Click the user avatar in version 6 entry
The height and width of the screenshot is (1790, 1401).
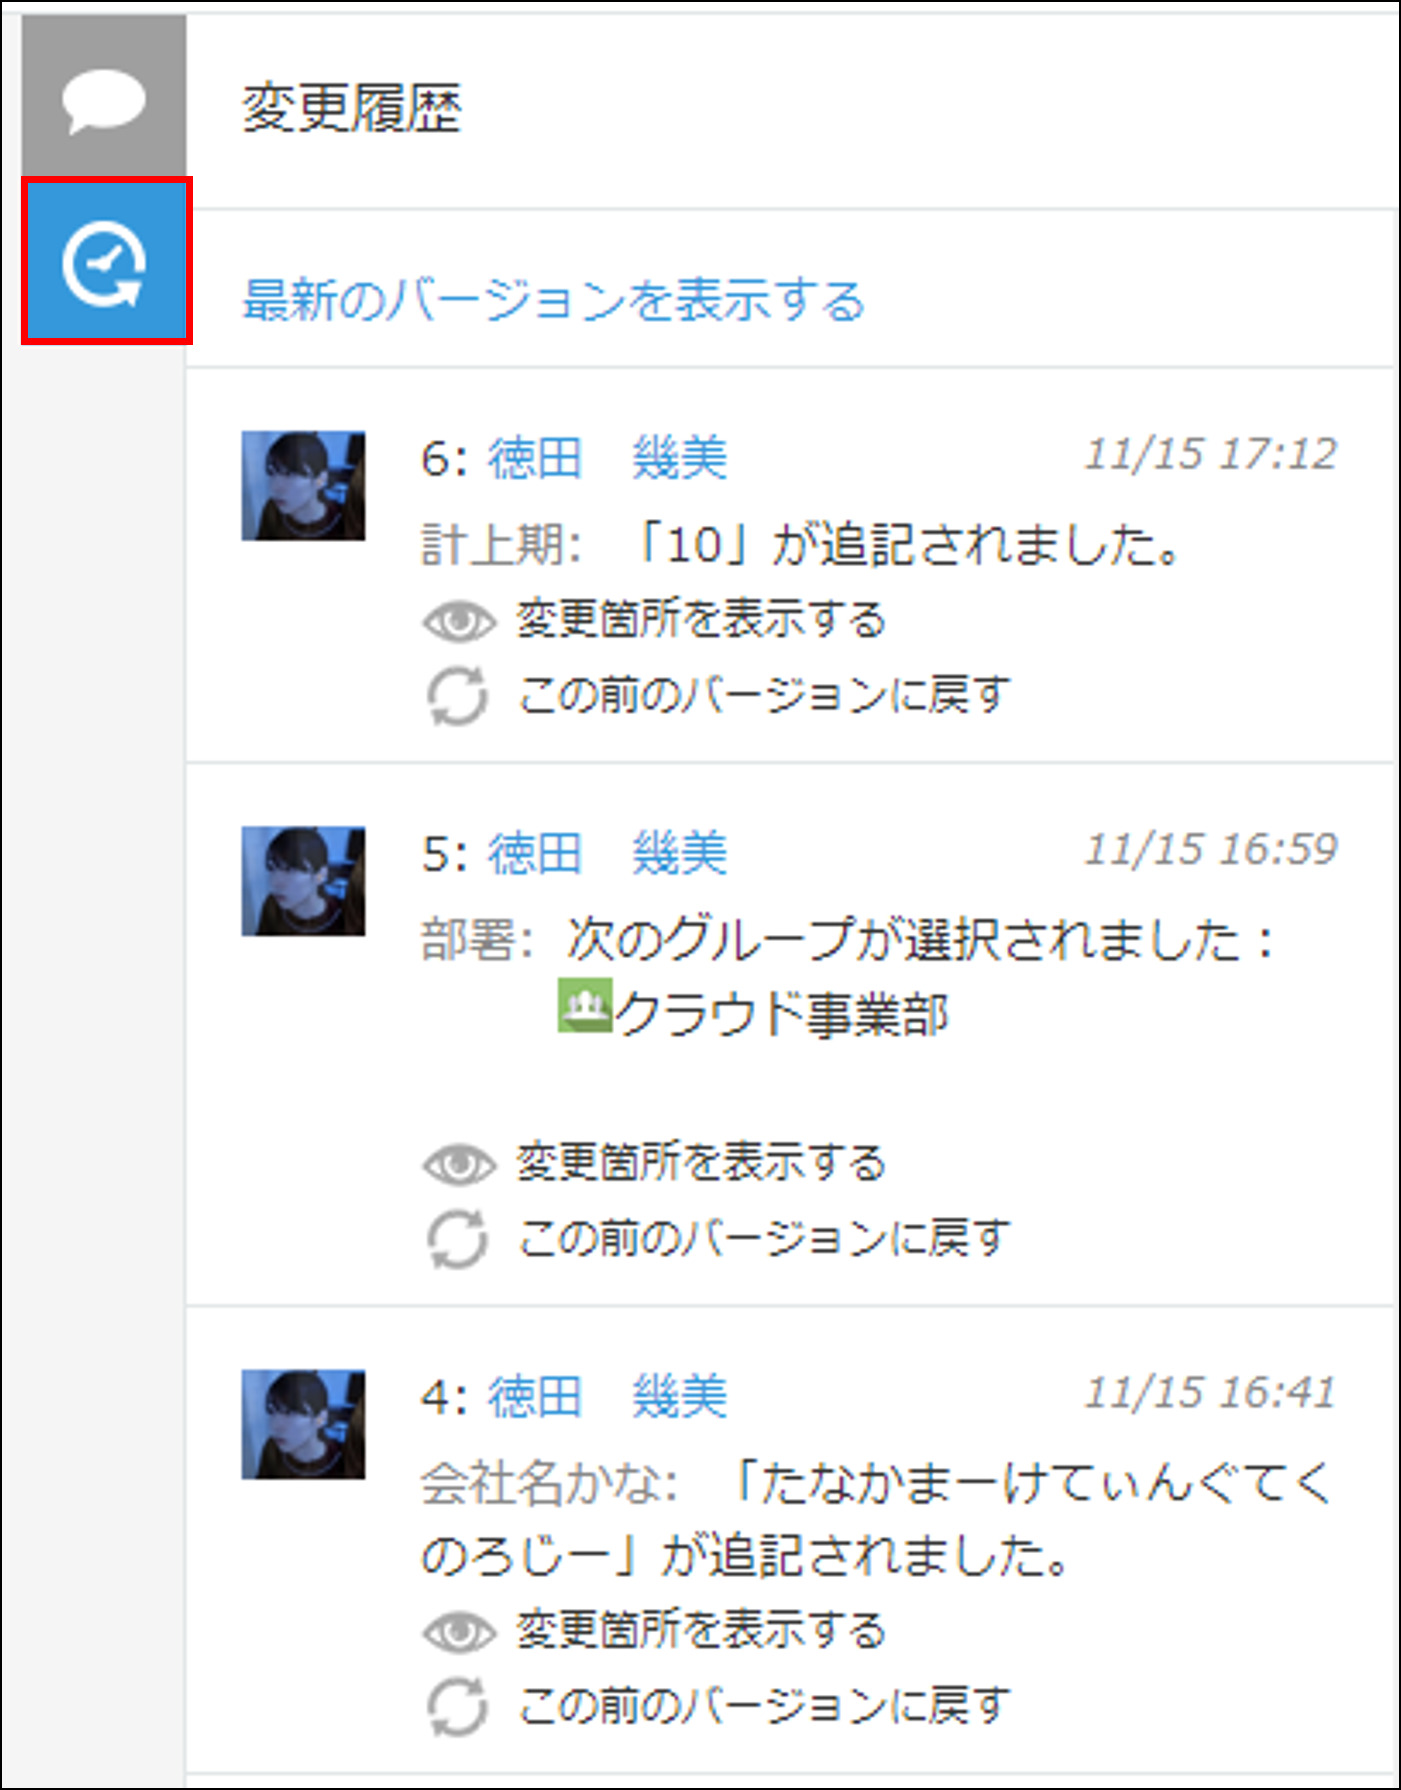pyautogui.click(x=303, y=486)
